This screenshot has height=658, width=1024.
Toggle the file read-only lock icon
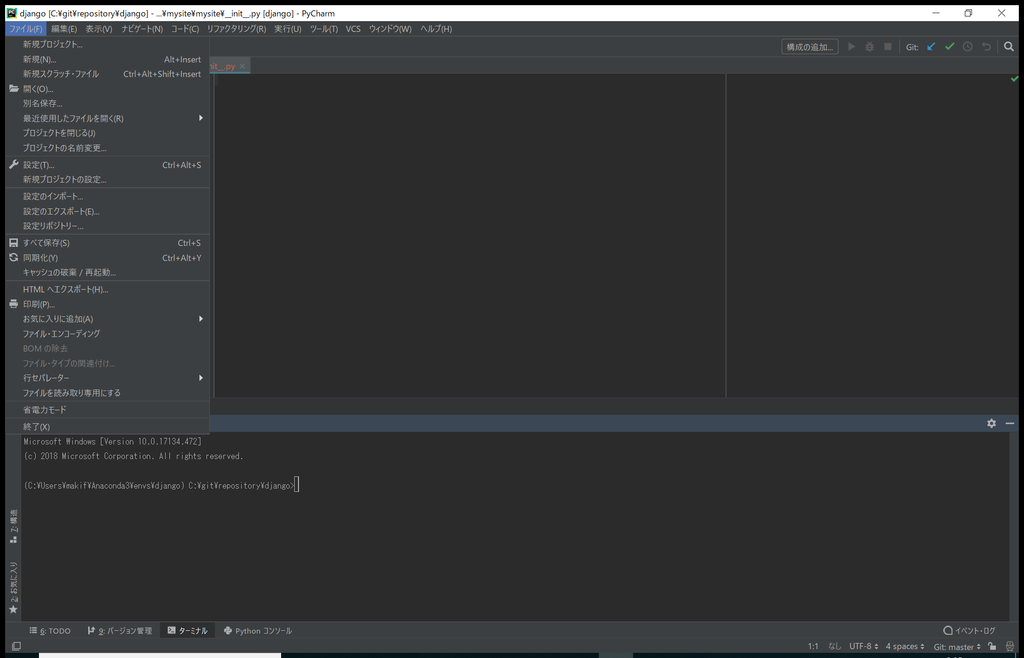coord(992,646)
